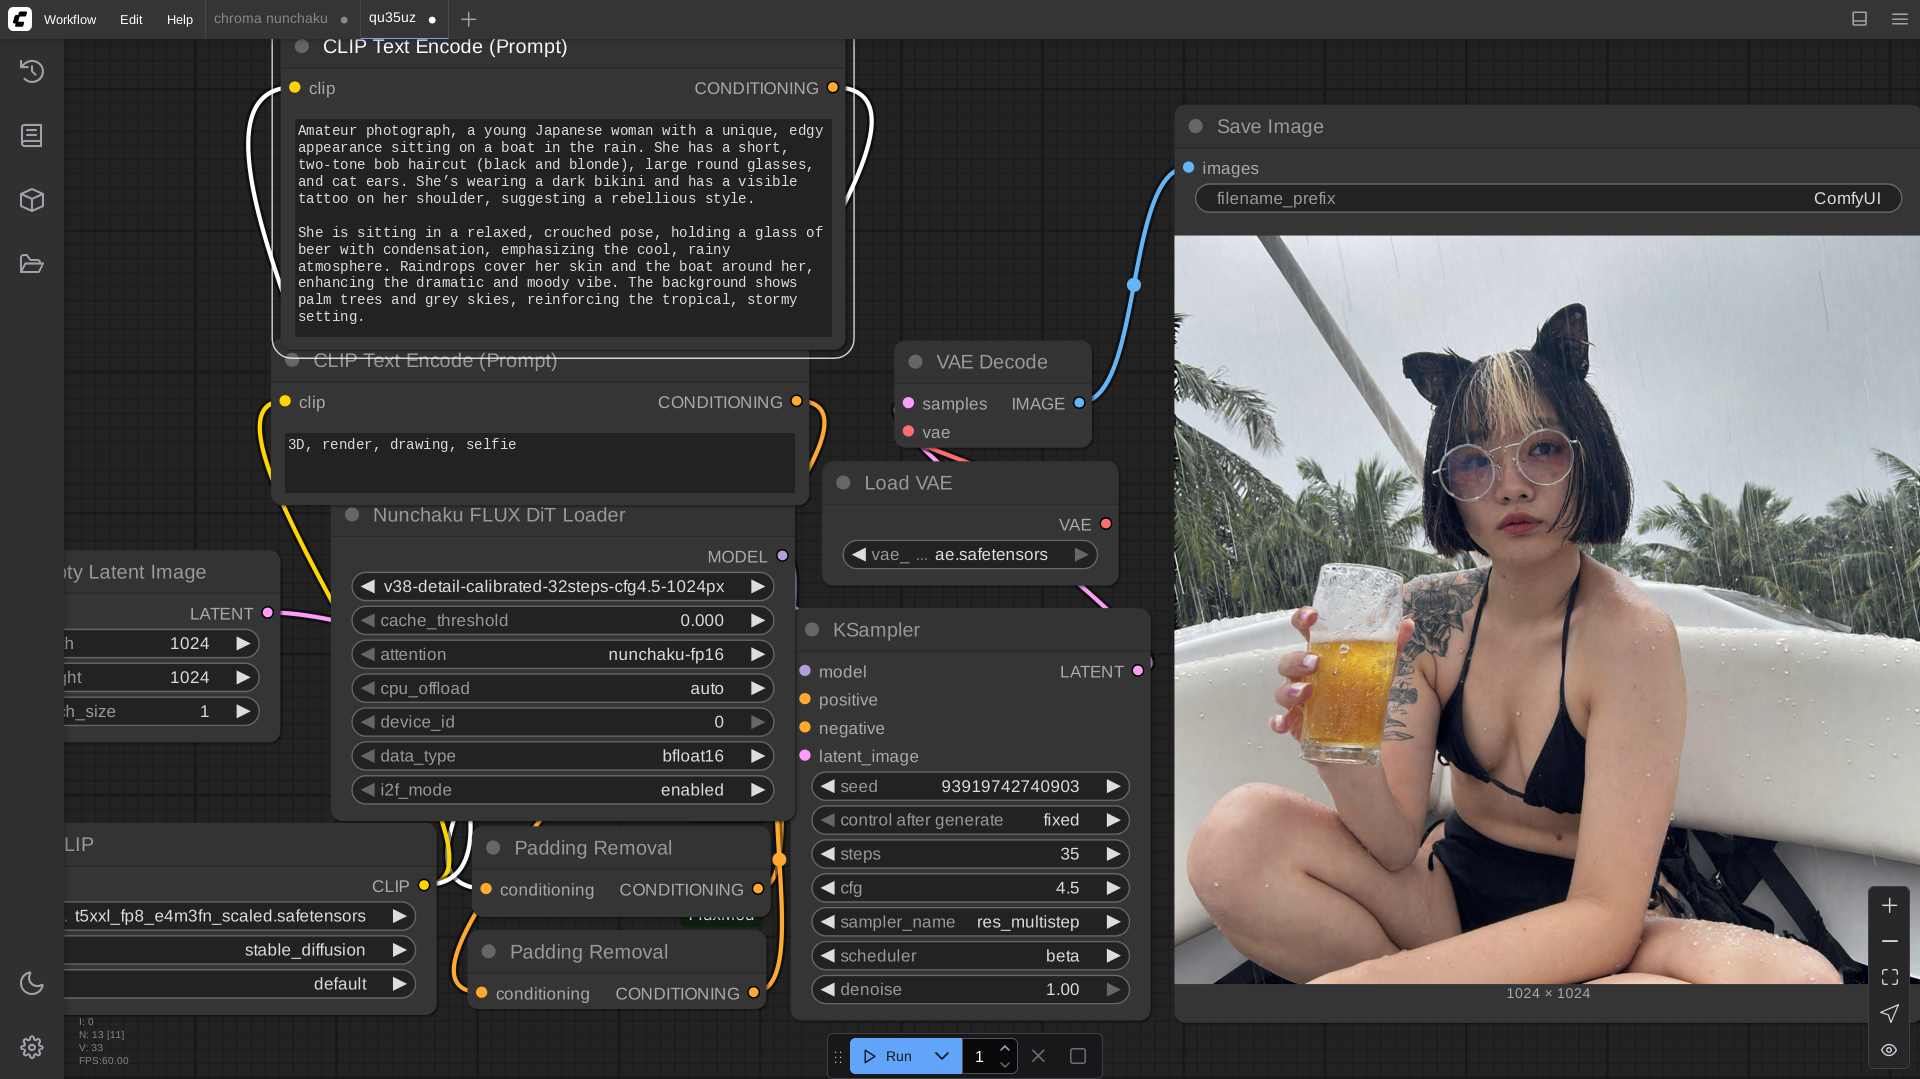This screenshot has height=1079, width=1920.
Task: Open the Run button dropdown arrow
Action: [942, 1056]
